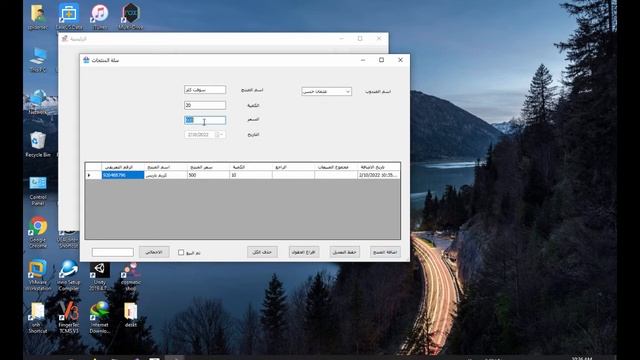Screen dimensions: 640x360
Task: Select the row header arrow in the grid
Action: click(x=93, y=175)
